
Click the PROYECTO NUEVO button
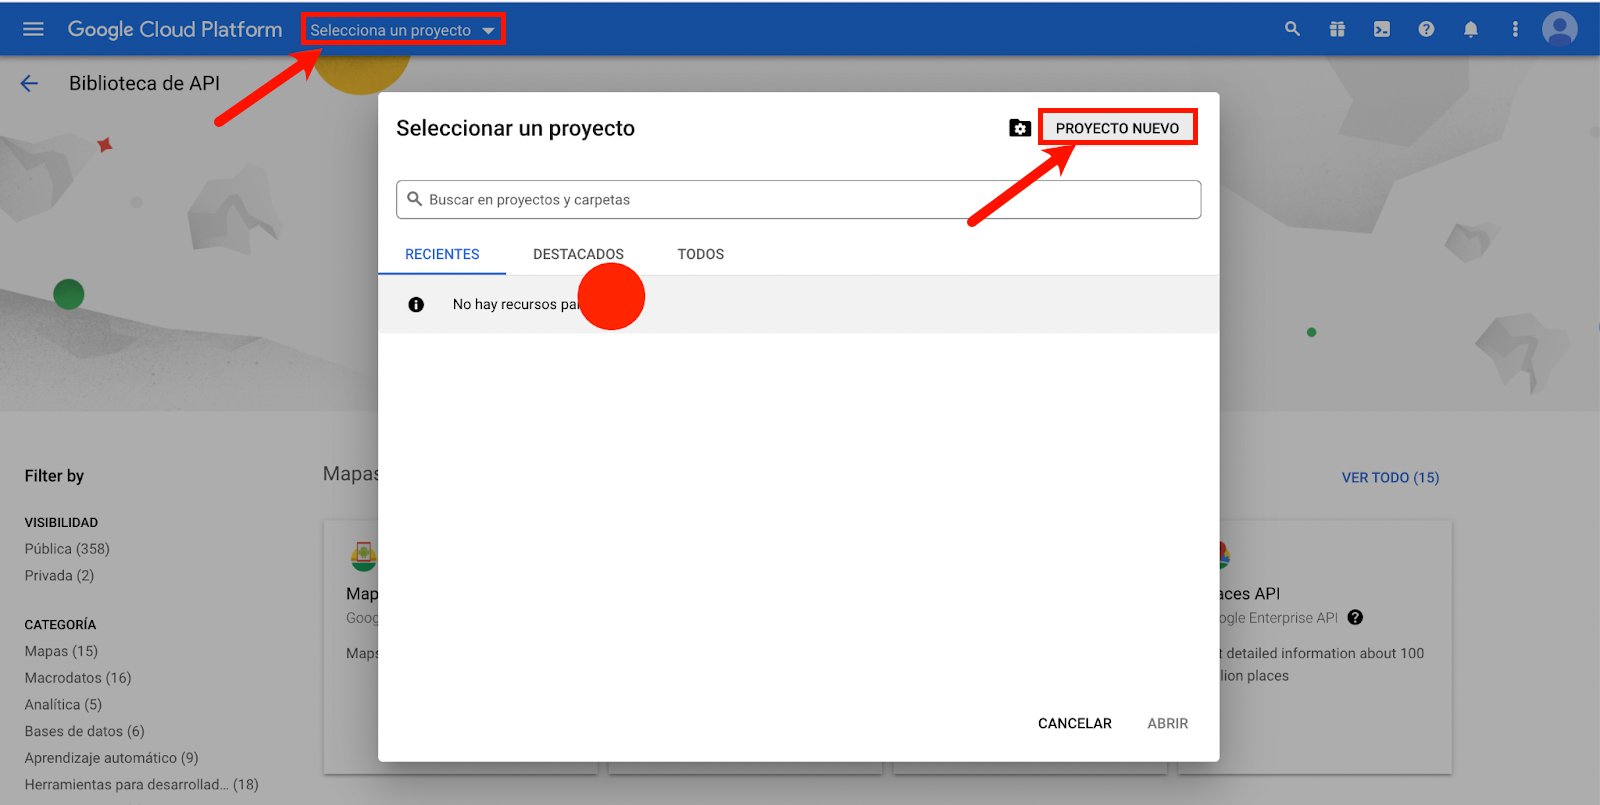1117,128
